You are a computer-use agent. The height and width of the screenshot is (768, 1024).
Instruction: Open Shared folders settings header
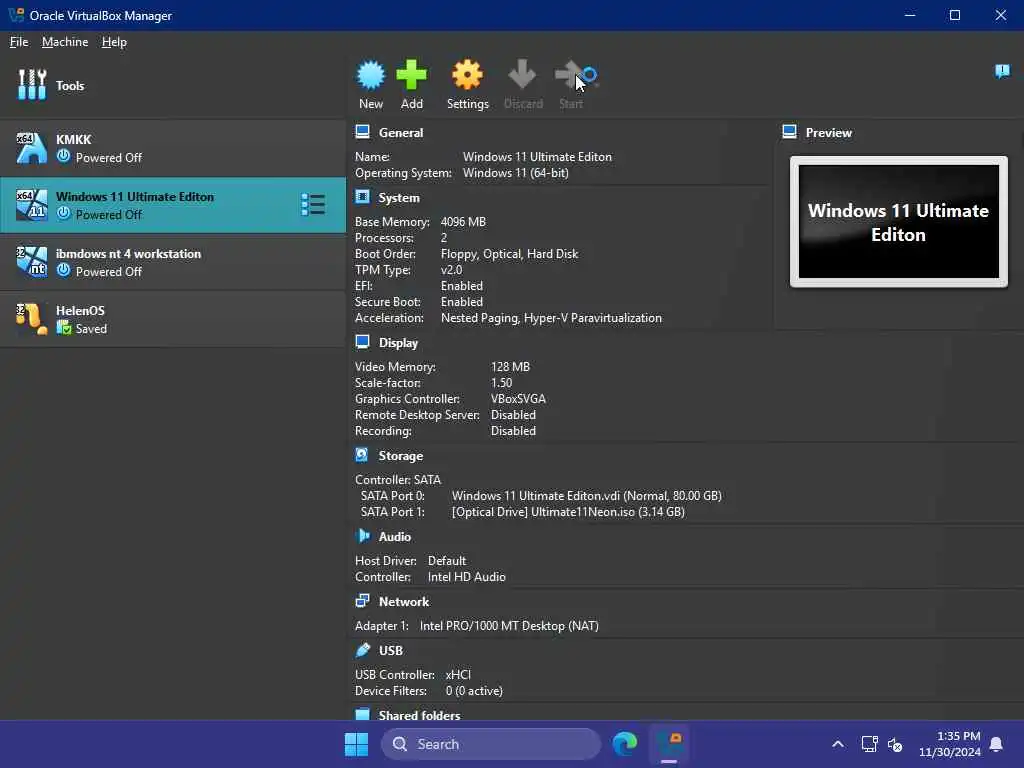pyautogui.click(x=419, y=715)
